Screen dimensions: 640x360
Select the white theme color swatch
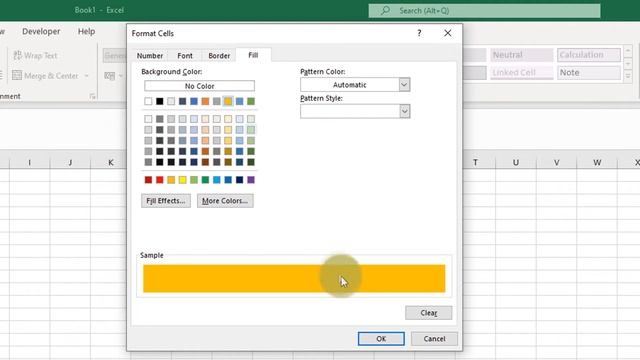pyautogui.click(x=148, y=101)
